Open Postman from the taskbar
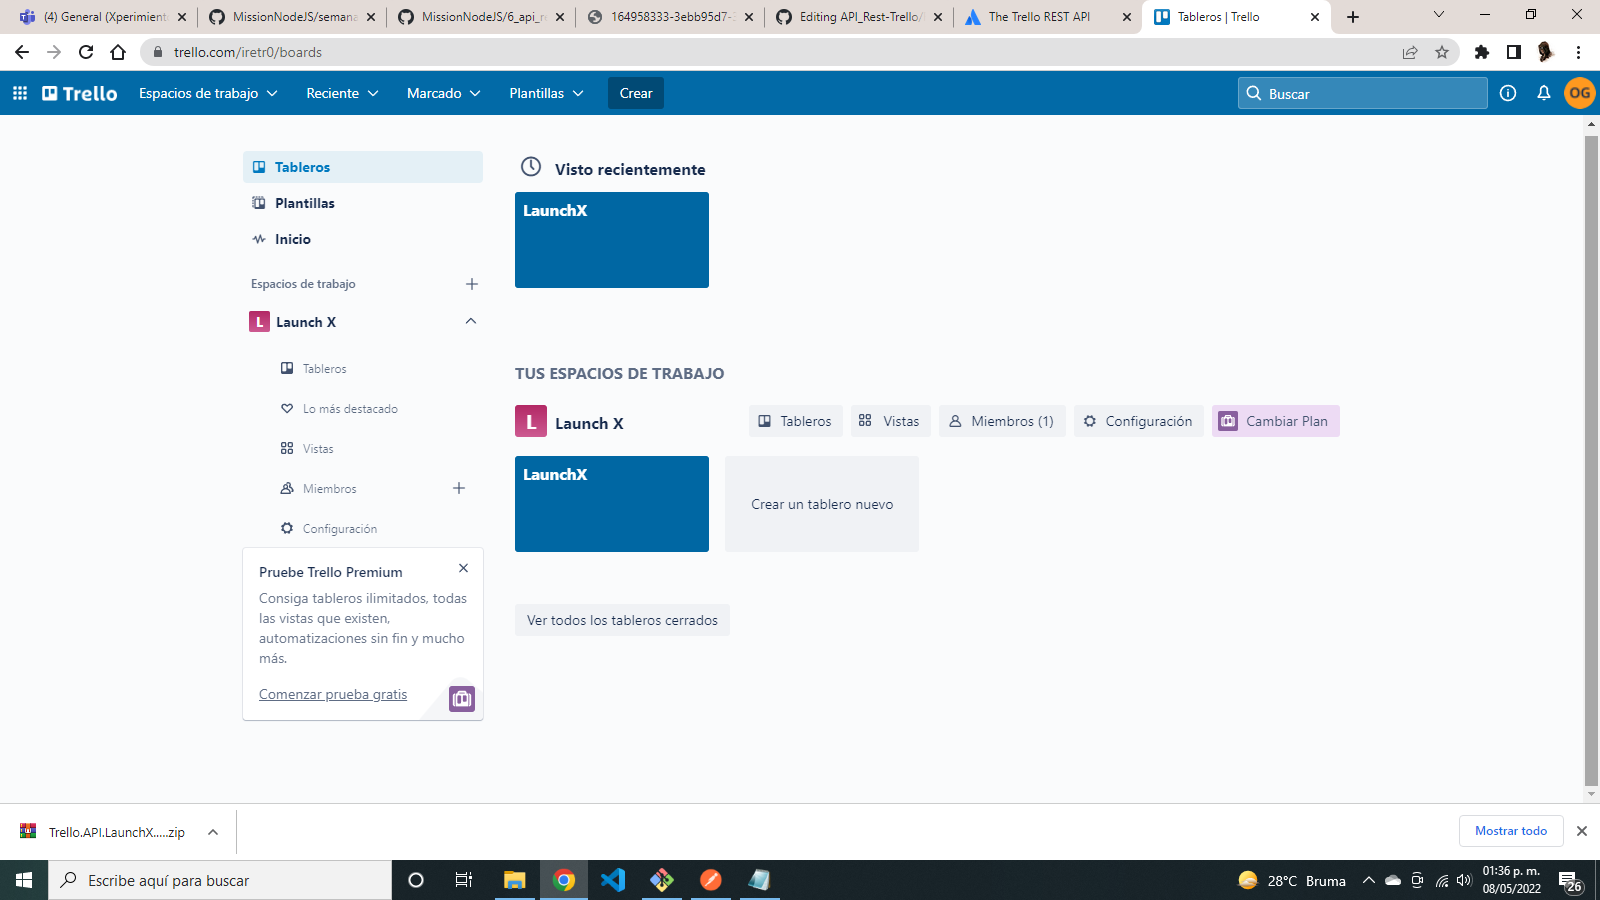 tap(711, 880)
